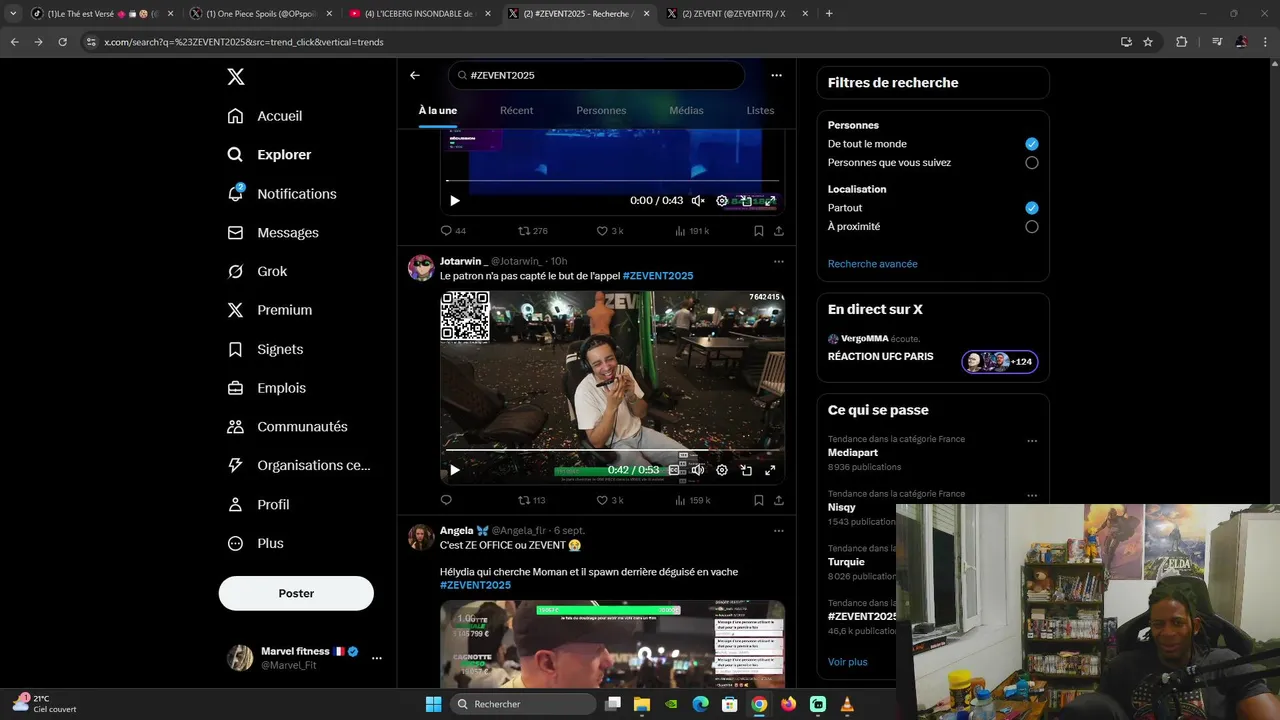
Task: Share the tweet with 191 k views
Action: click(x=779, y=231)
